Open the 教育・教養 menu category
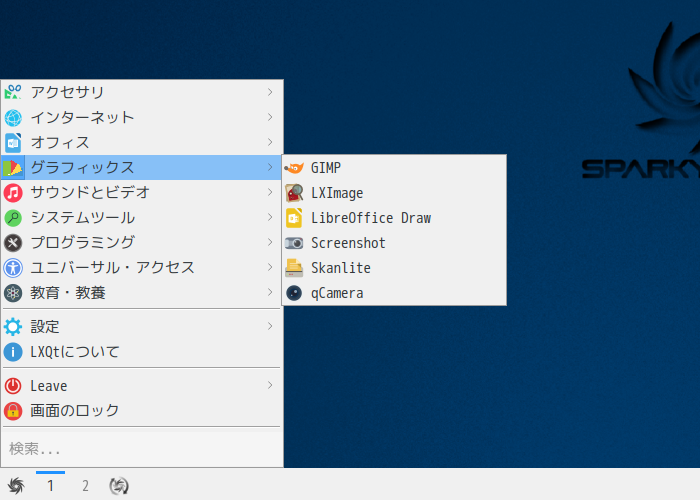The width and height of the screenshot is (700, 500). [x=141, y=293]
